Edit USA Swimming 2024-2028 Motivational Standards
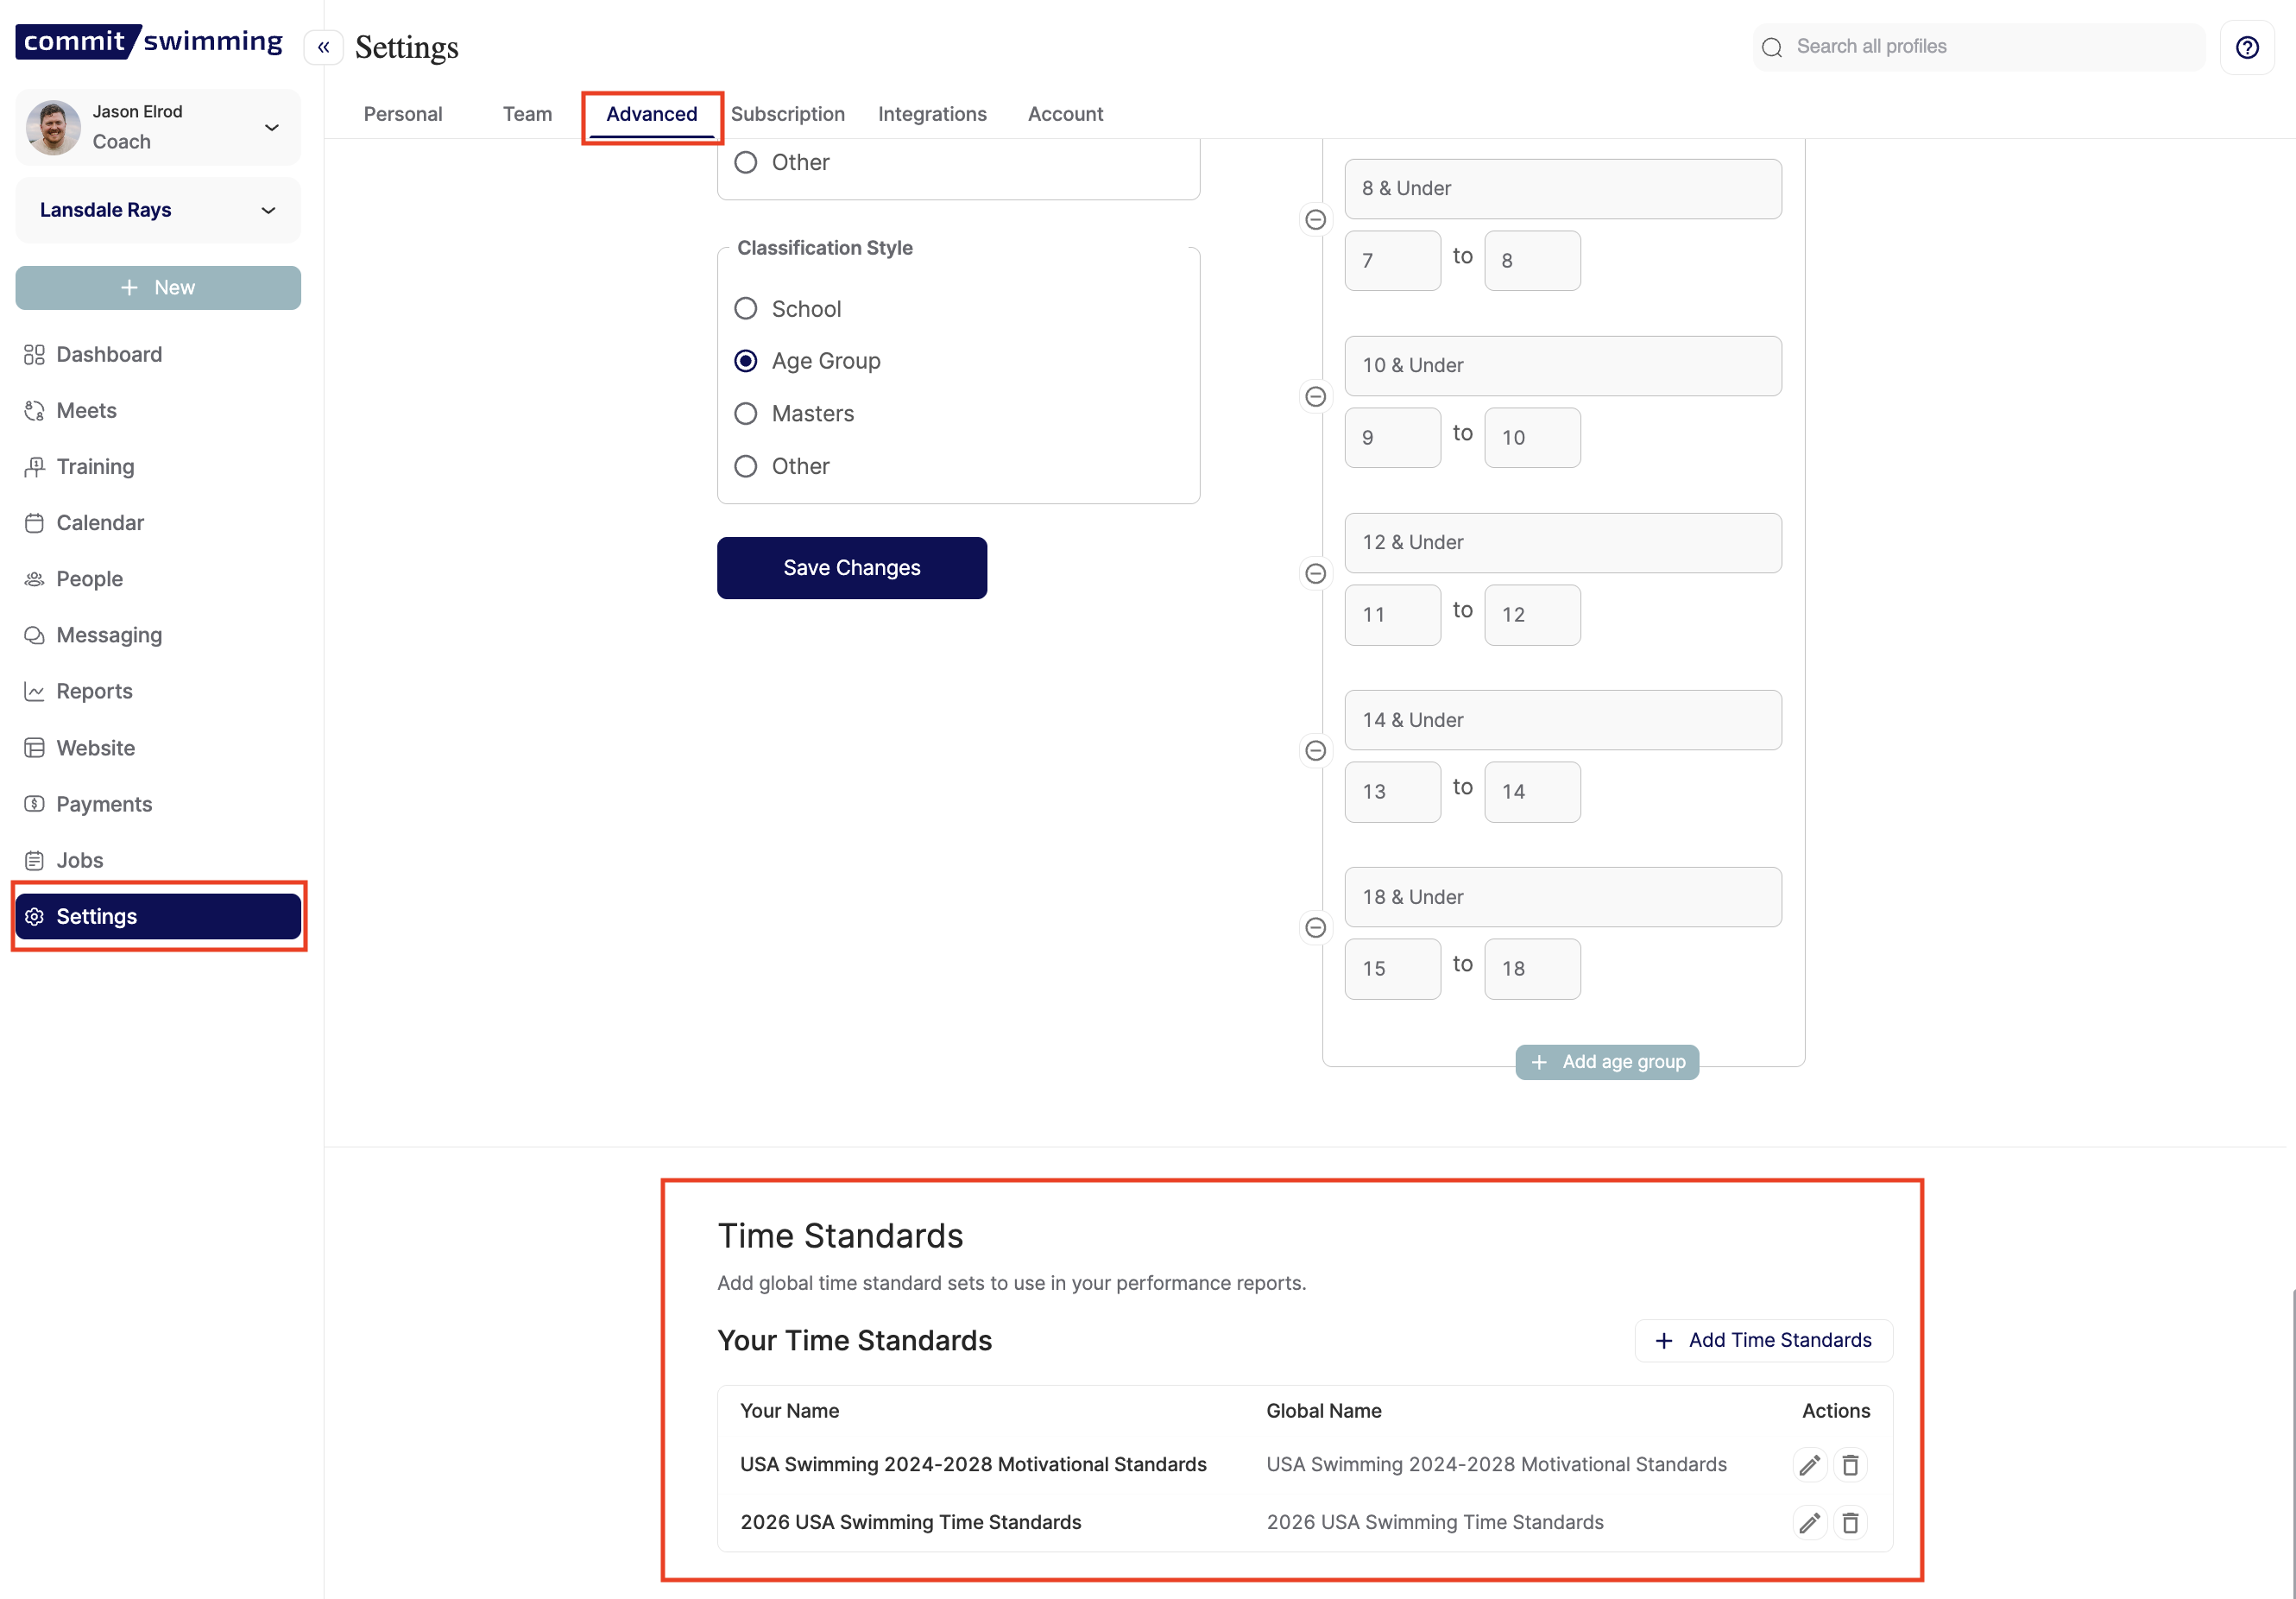Image resolution: width=2296 pixels, height=1599 pixels. (x=1808, y=1465)
